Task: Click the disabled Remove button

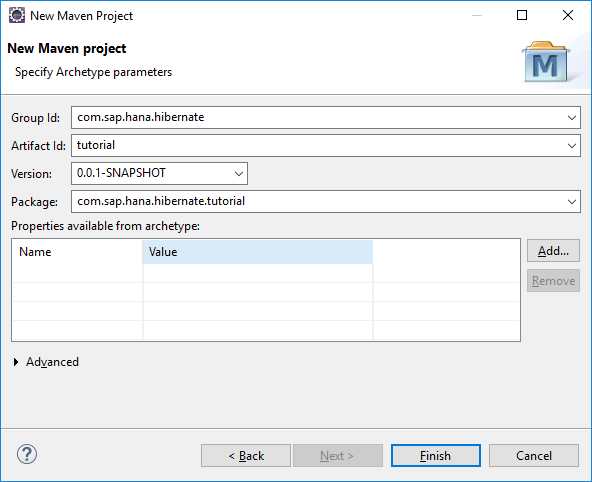Action: click(x=553, y=280)
